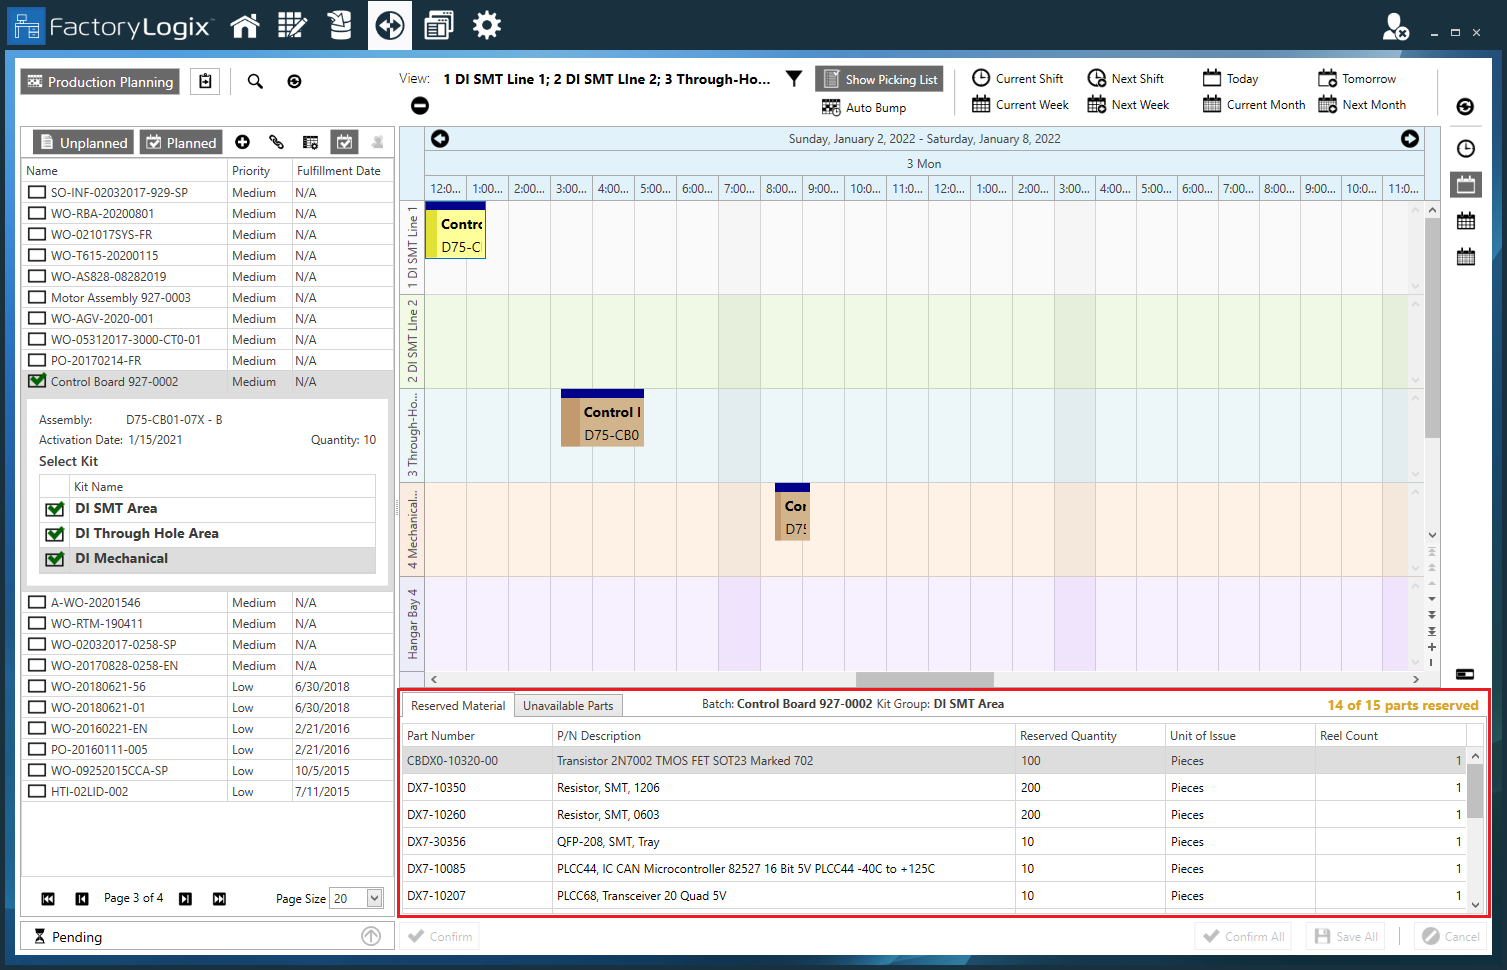
Task: Open the settings gear in top navigation
Action: coord(486,25)
